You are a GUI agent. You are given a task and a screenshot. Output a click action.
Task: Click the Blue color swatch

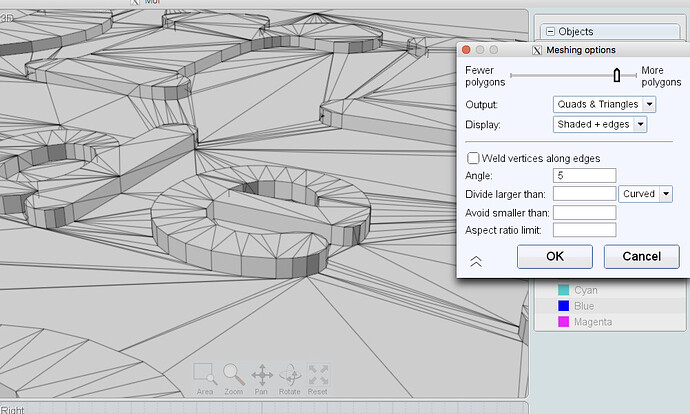[564, 306]
